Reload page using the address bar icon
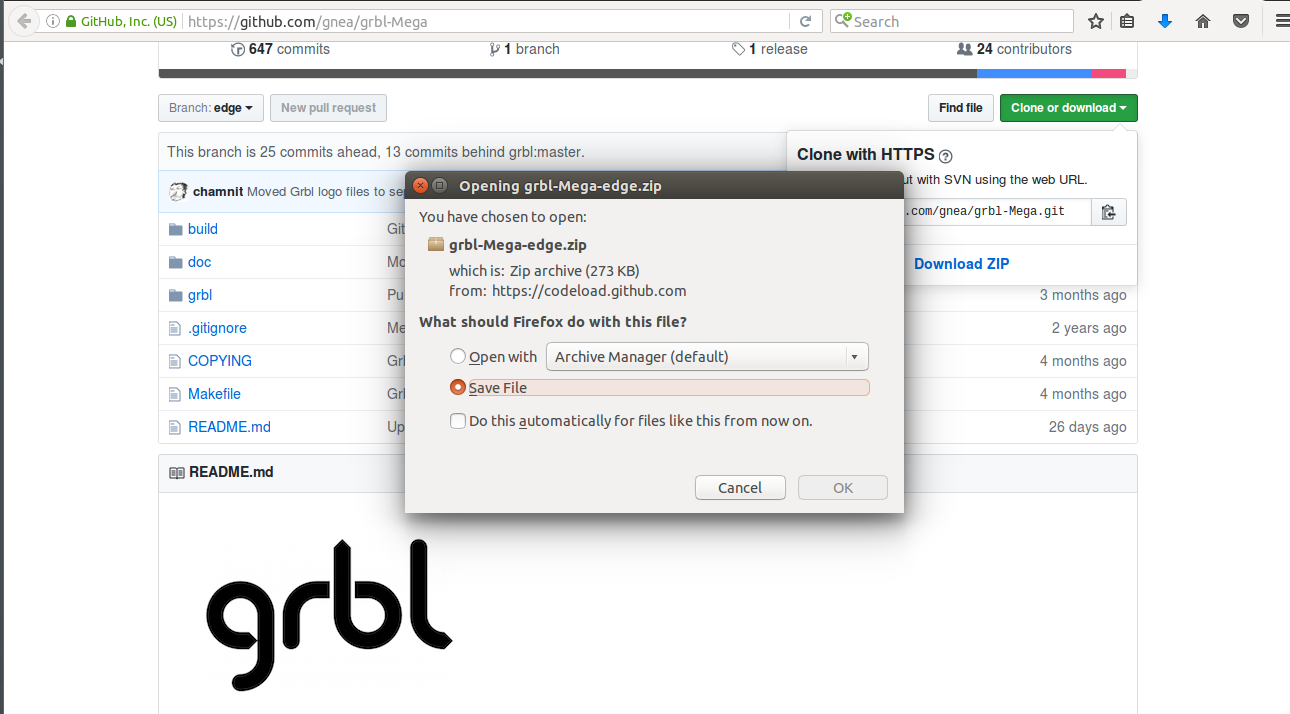 pos(805,21)
